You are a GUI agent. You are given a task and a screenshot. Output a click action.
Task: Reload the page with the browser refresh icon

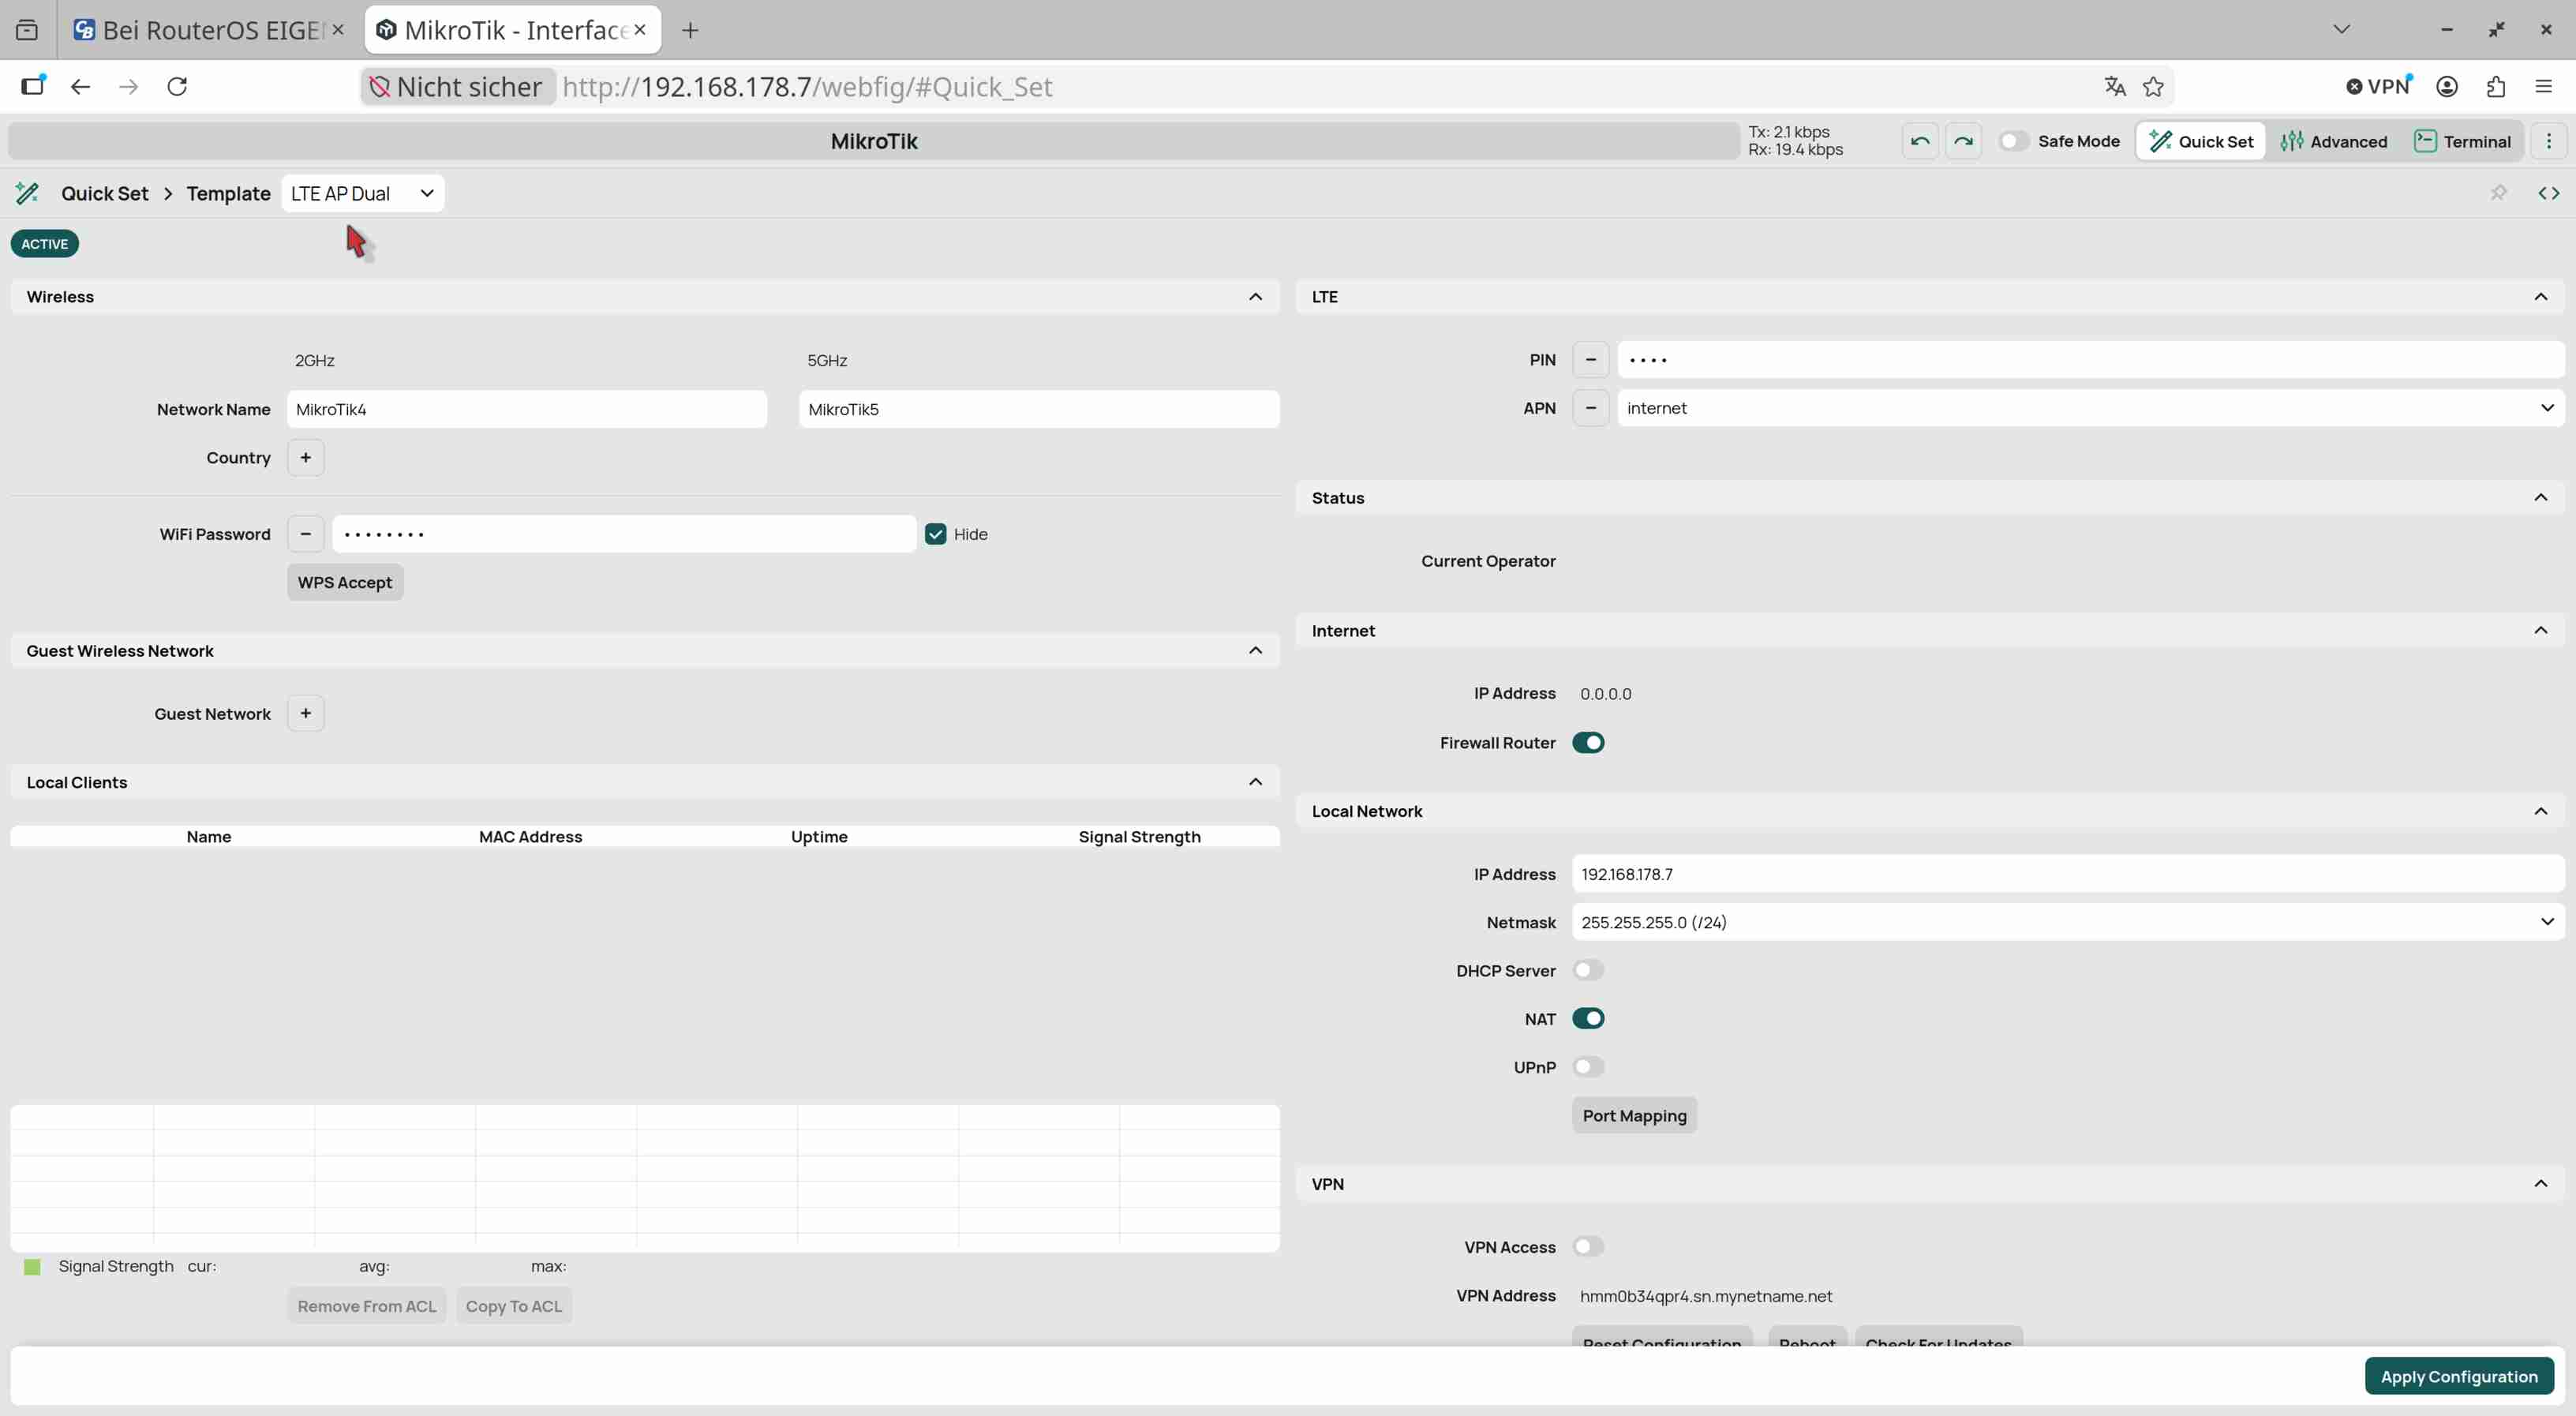177,87
